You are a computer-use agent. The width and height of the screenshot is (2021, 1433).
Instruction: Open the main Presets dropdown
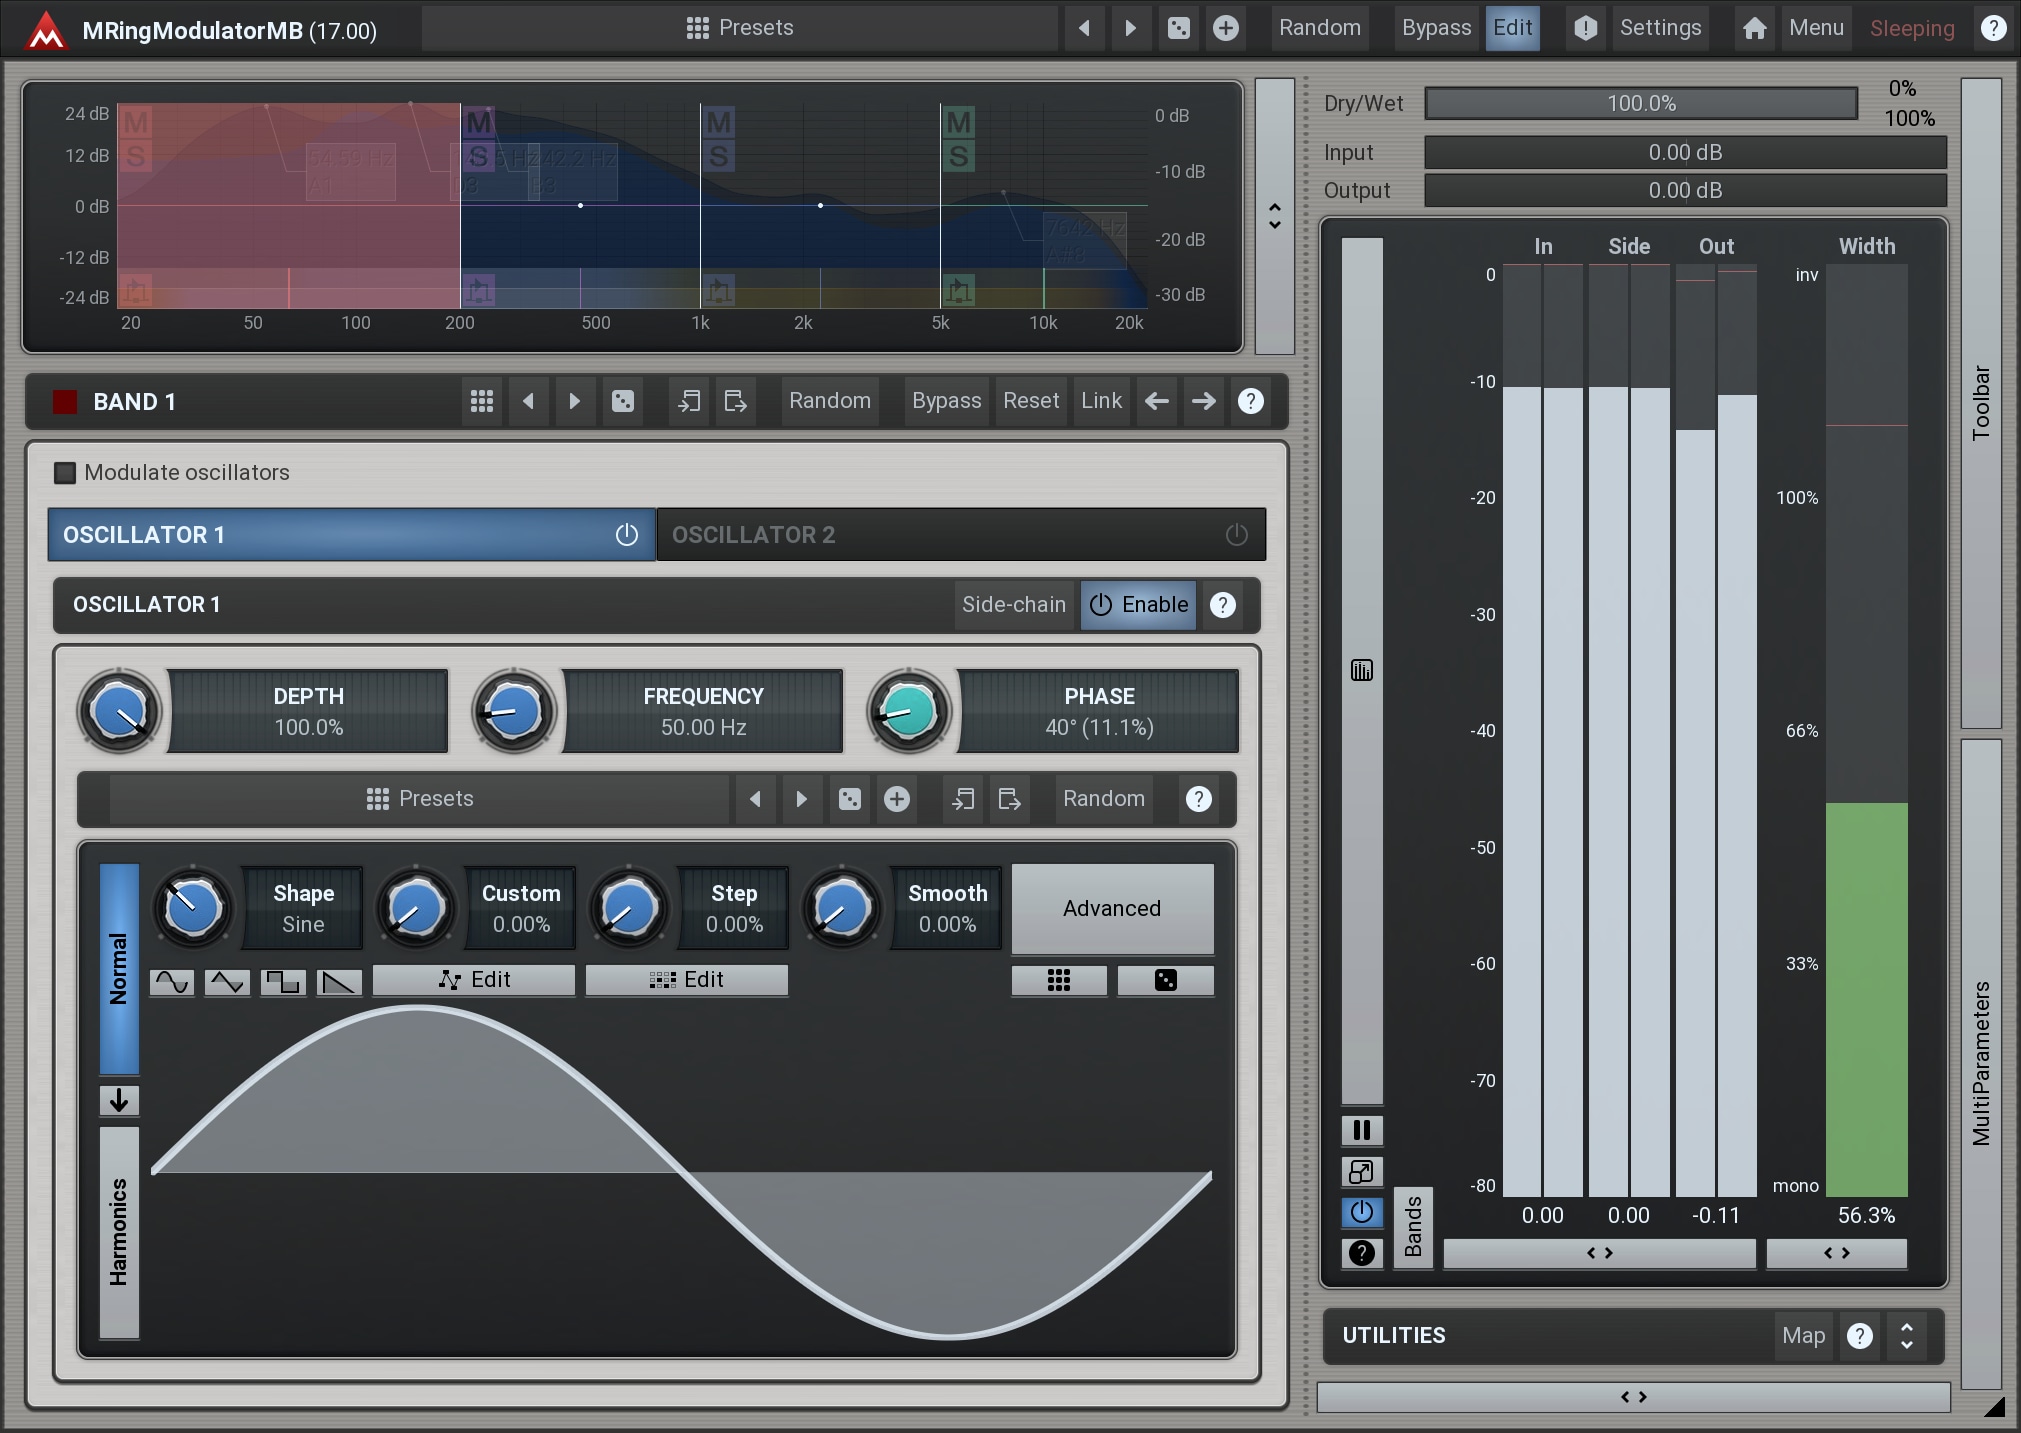(740, 28)
